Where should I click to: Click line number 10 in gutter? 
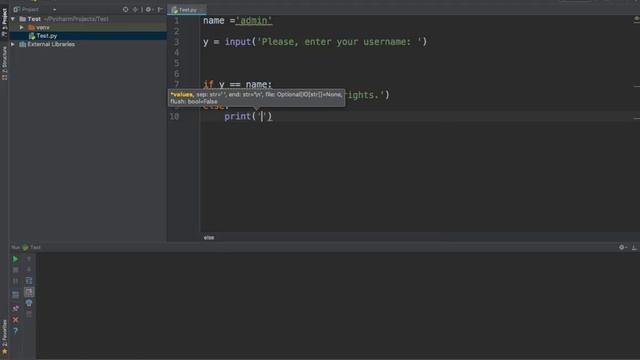[x=174, y=116]
